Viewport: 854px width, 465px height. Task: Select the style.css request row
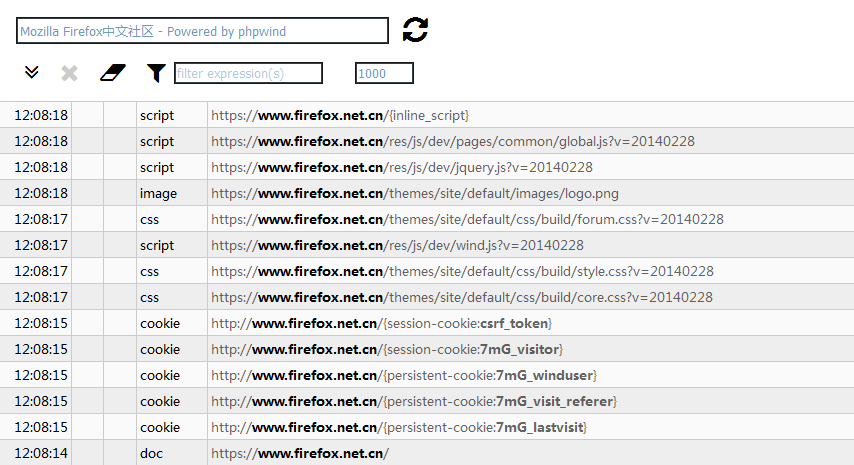(x=427, y=271)
